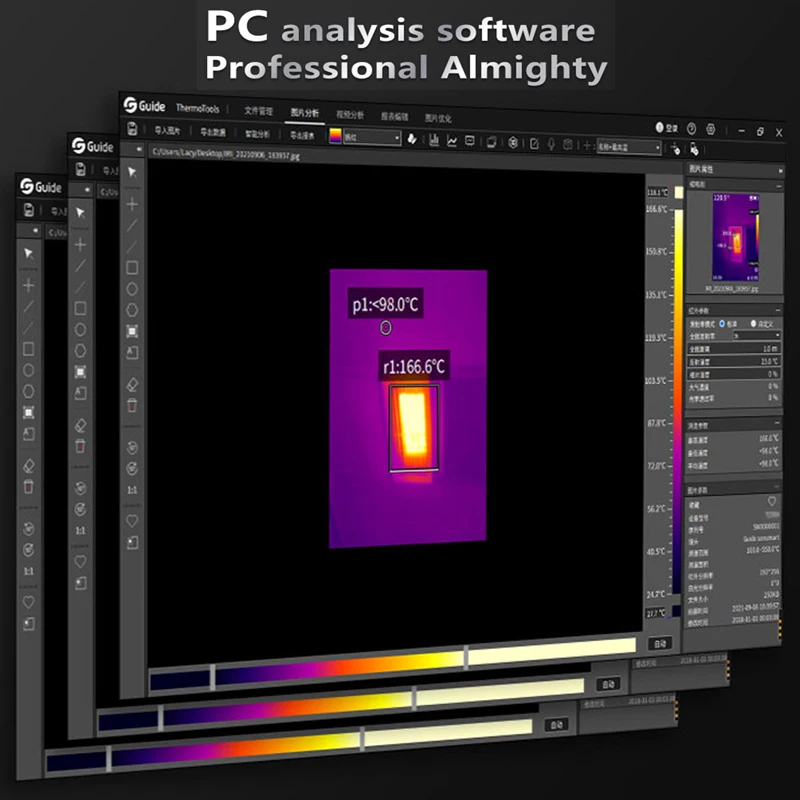The image size is (800, 800).
Task: Click the edit note pencil icon
Action: coord(534,144)
